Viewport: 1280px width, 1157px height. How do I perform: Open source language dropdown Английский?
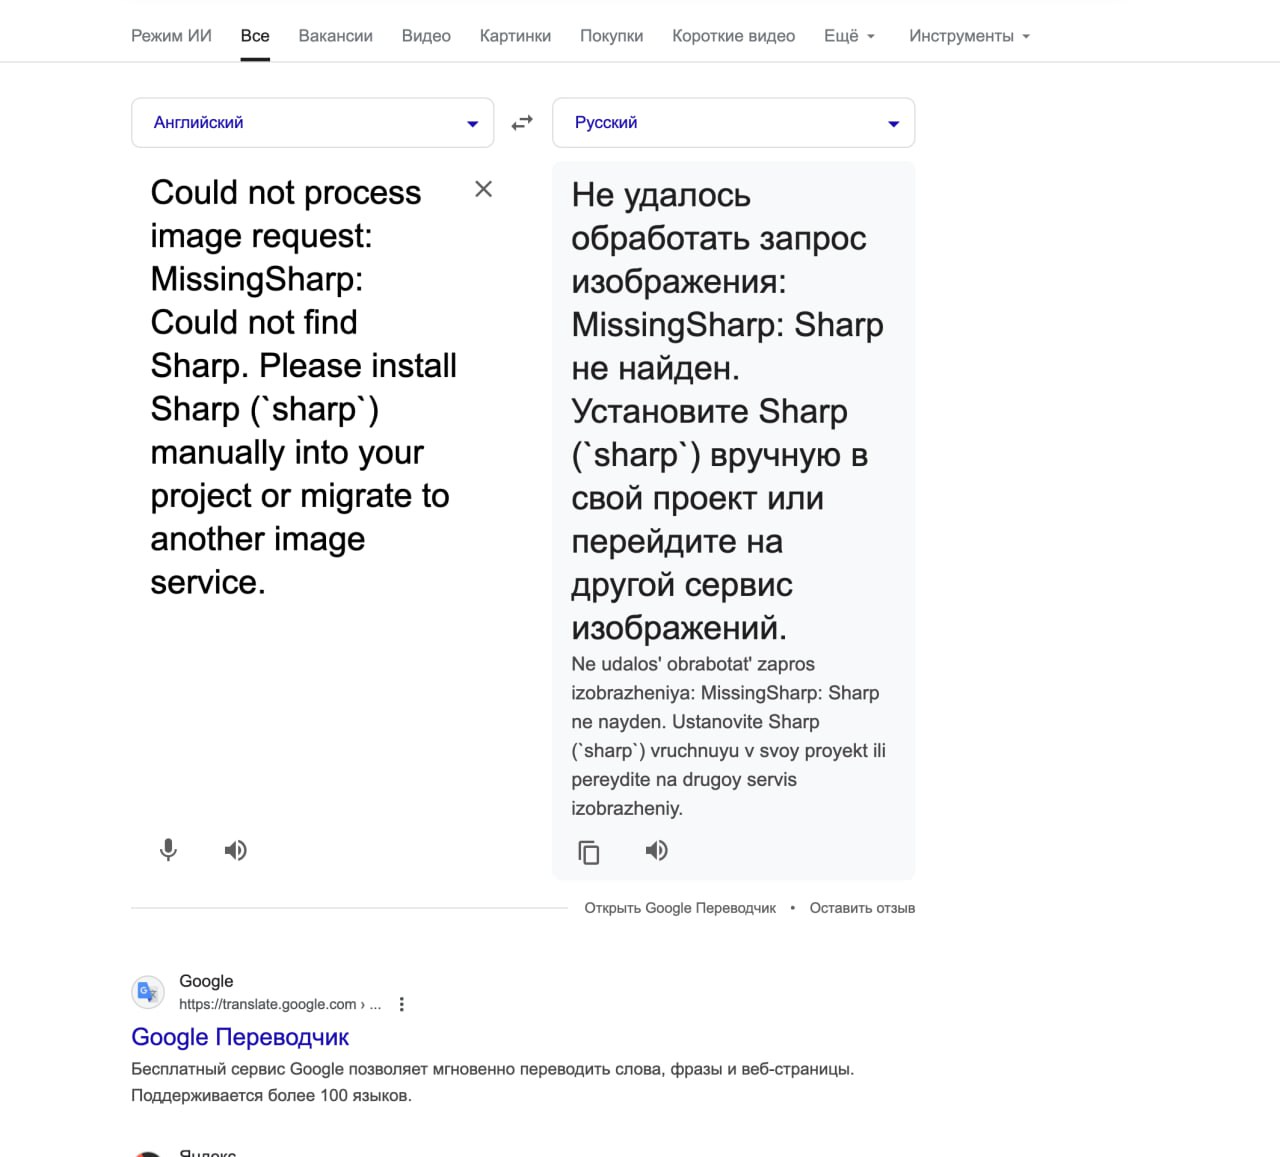pyautogui.click(x=312, y=123)
